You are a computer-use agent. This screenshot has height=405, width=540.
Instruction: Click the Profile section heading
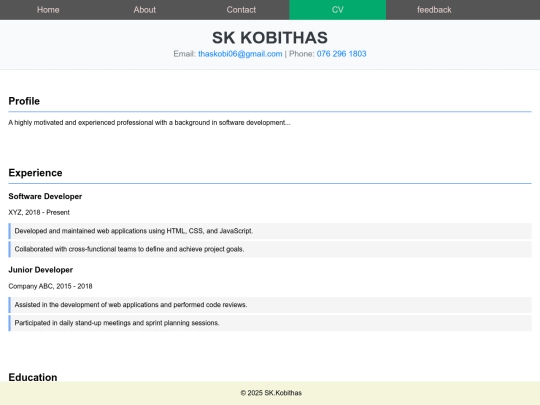24,101
